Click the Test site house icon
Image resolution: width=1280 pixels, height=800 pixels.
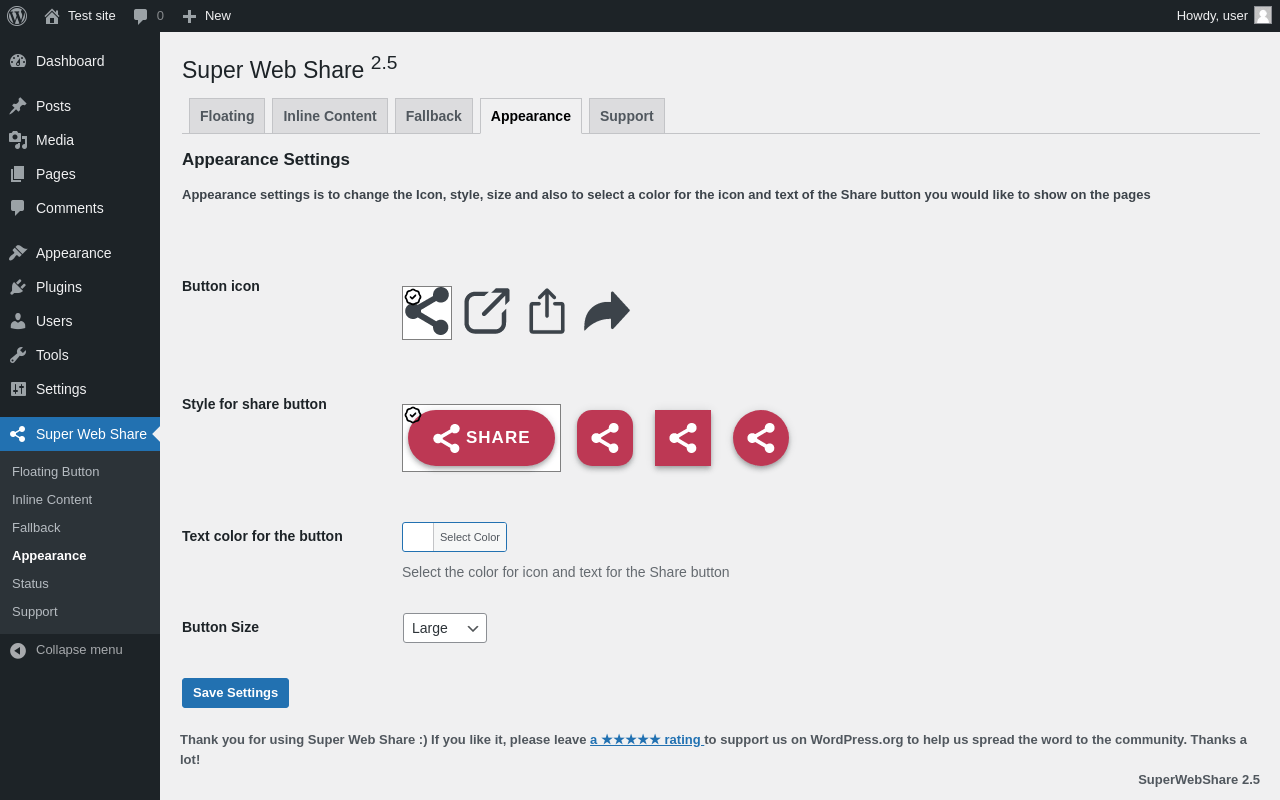coord(52,16)
